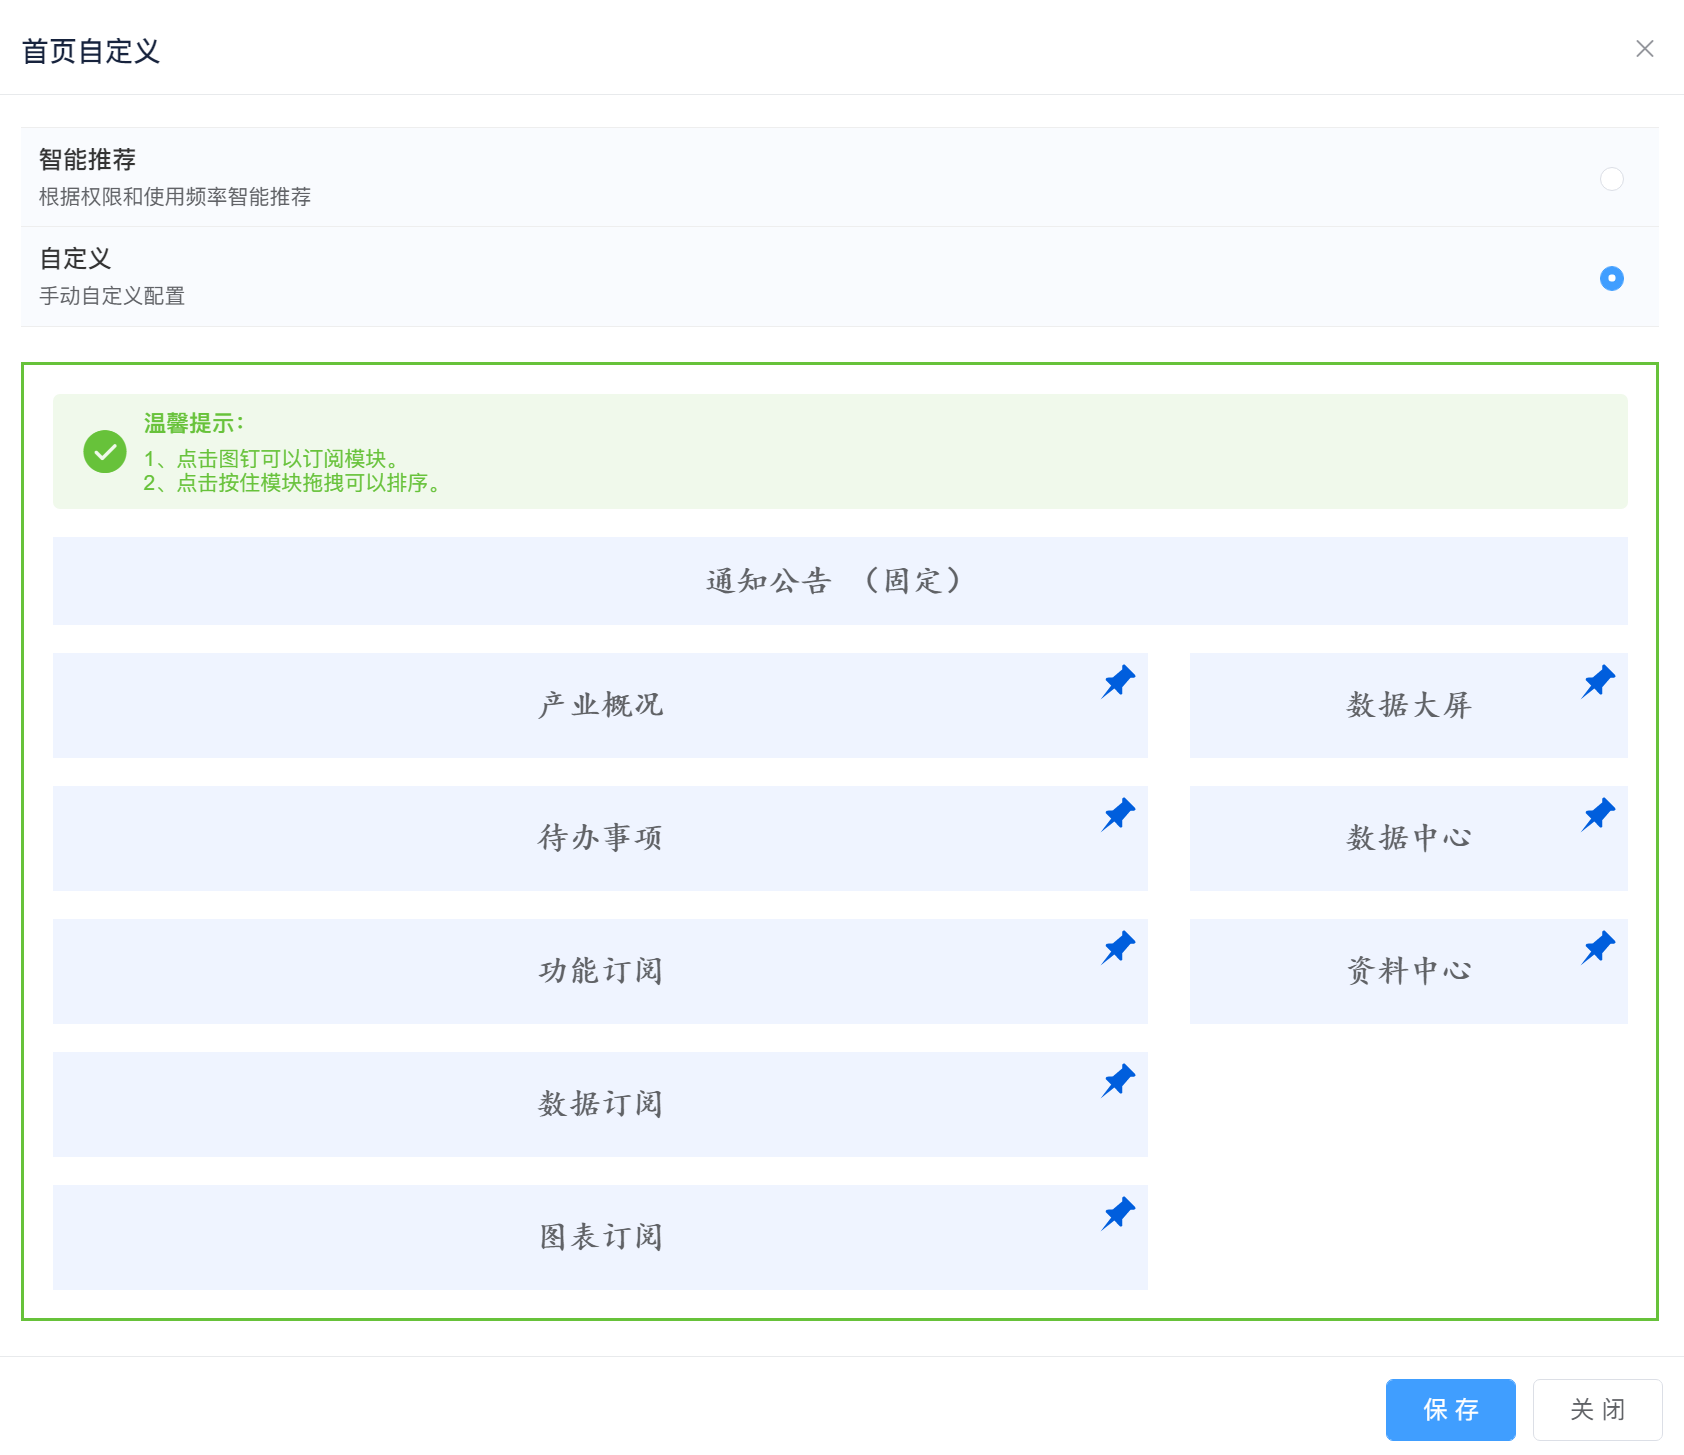Toggle the pin on 数据中心 module
Viewport: 1684px width, 1455px height.
1598,815
